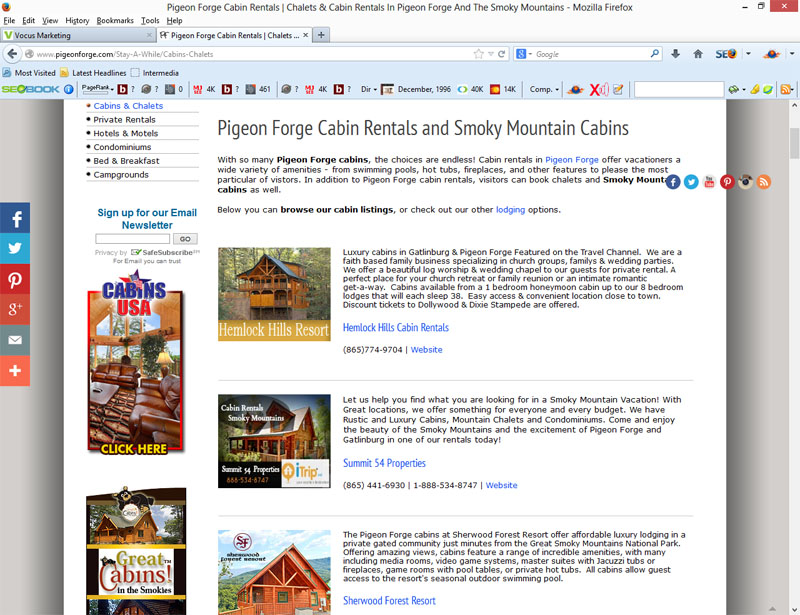The height and width of the screenshot is (615, 800).
Task: Open the Campgrounds sidebar link
Action: click(x=121, y=175)
